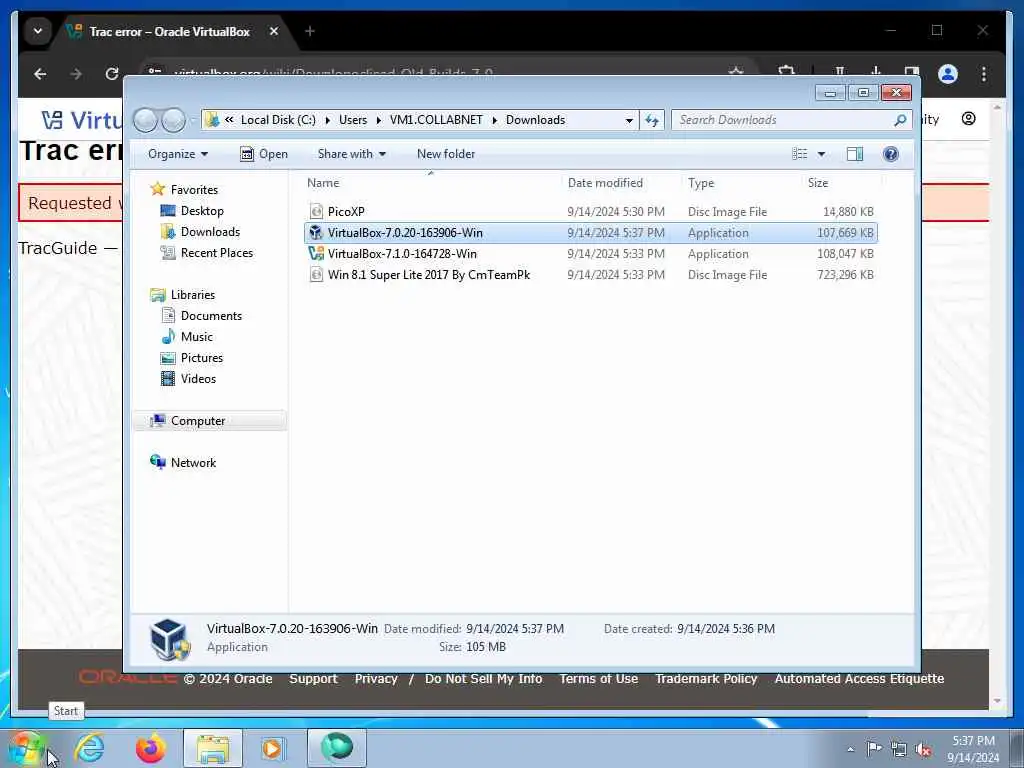Click Windows Explorer taskbar button
This screenshot has width=1024, height=768.
212,748
